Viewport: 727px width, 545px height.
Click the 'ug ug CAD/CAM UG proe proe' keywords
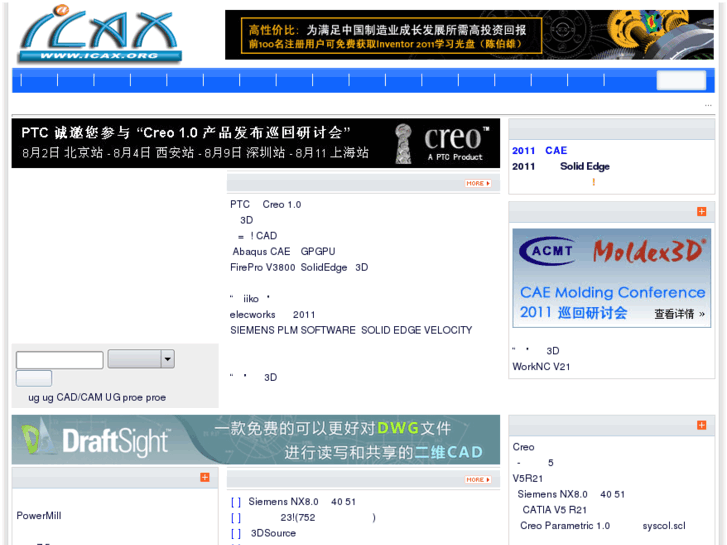[97, 398]
